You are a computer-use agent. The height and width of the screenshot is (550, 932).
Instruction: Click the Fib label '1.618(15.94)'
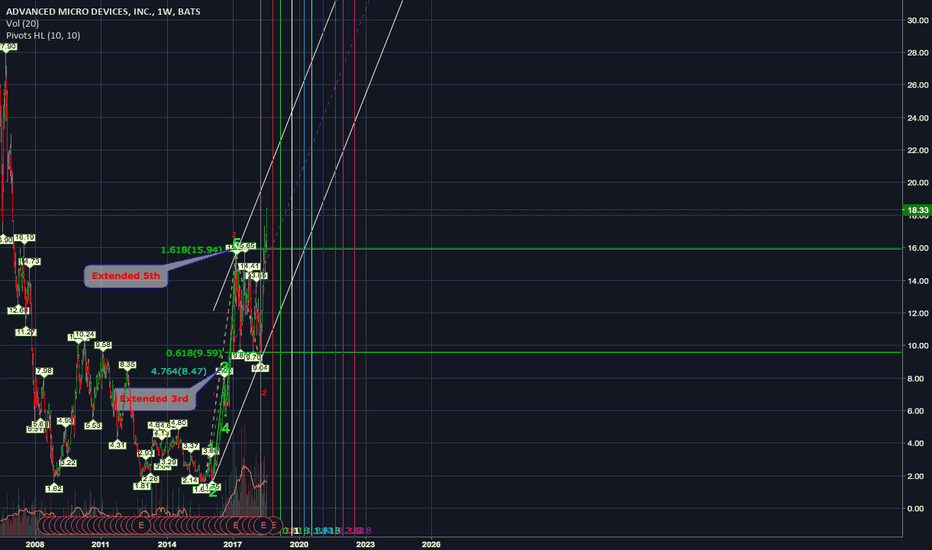(x=191, y=250)
